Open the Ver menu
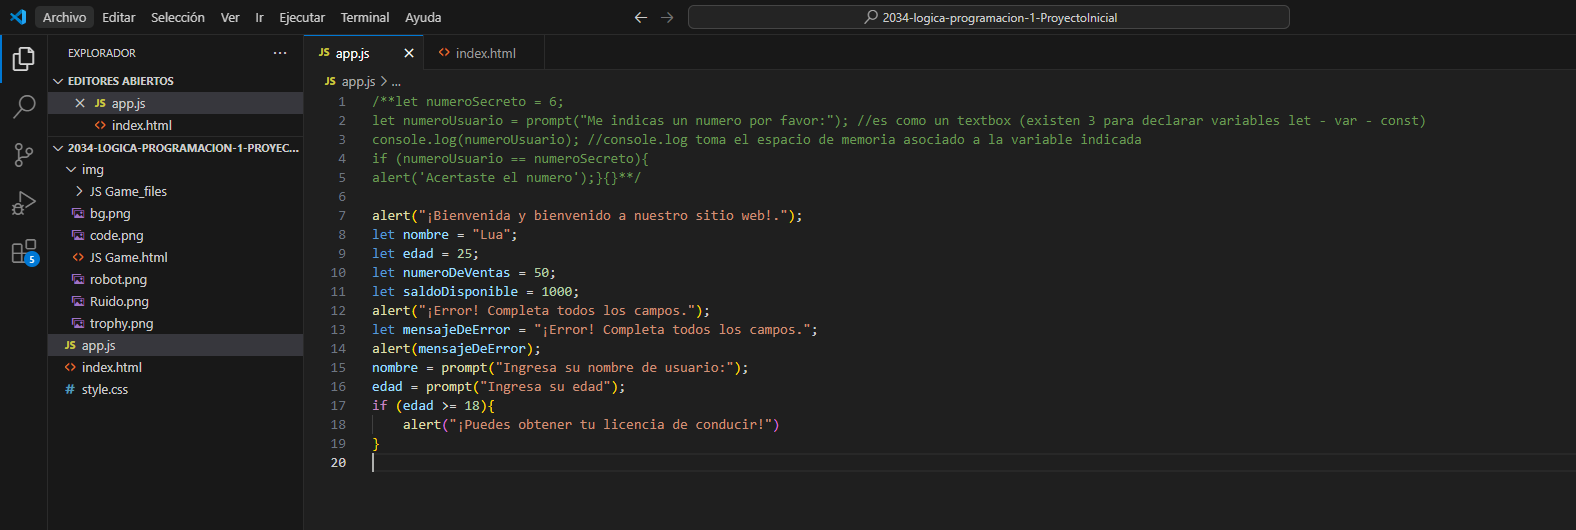The image size is (1576, 530). [x=230, y=17]
